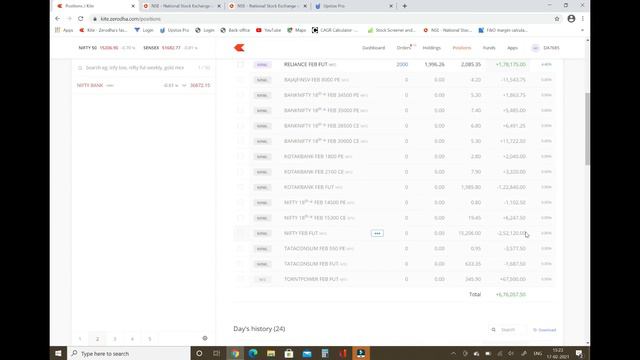Viewport: 640px width, 360px height.
Task: Open the CAGR Calculator bookmark
Action: (335, 30)
